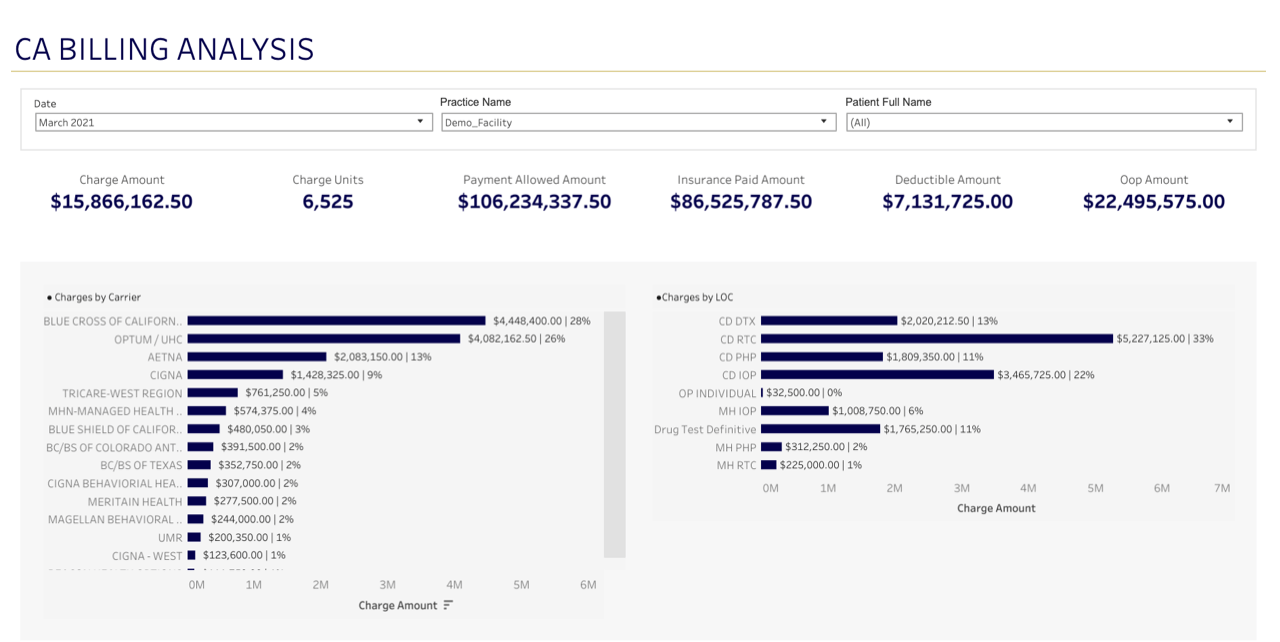Select the CIGNA carrier bar at 9%
Screen dimensions: 1280x642
tap(235, 375)
